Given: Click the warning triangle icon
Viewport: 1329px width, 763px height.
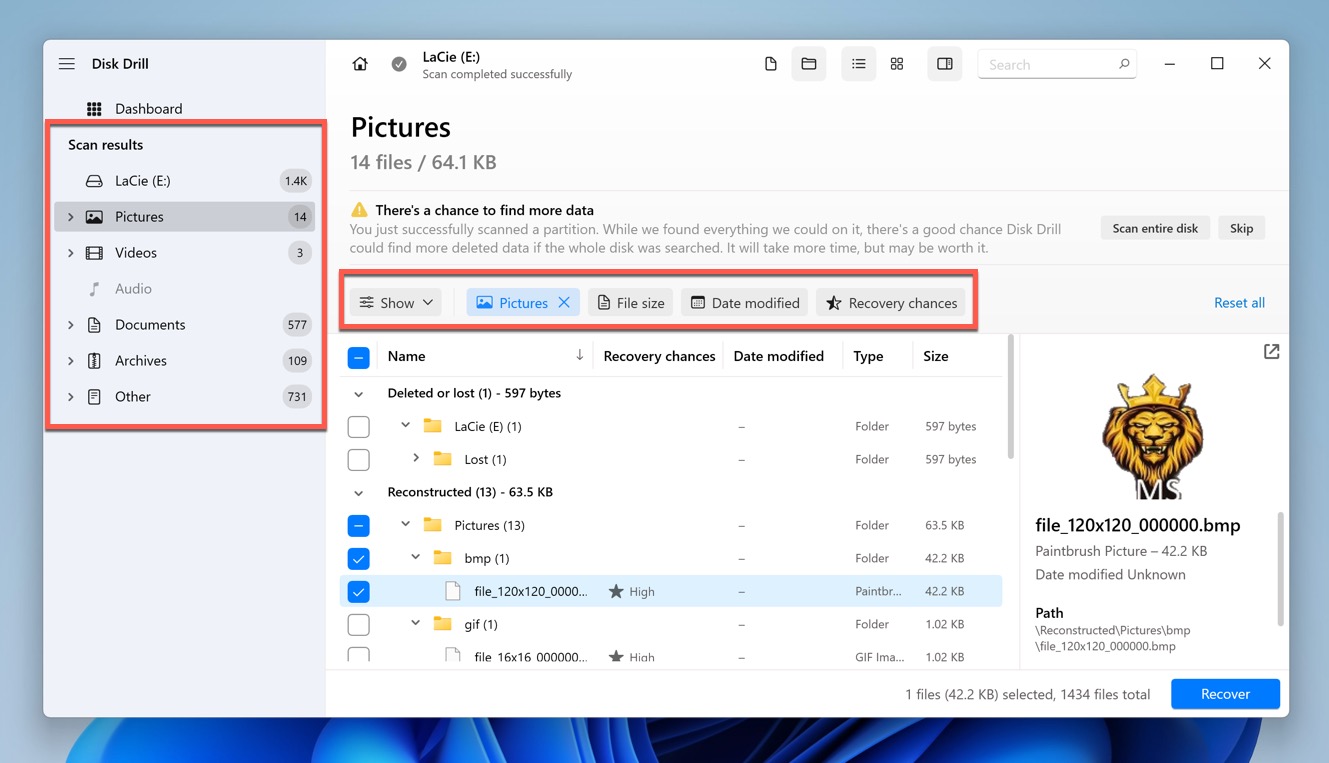Looking at the screenshot, I should [359, 210].
